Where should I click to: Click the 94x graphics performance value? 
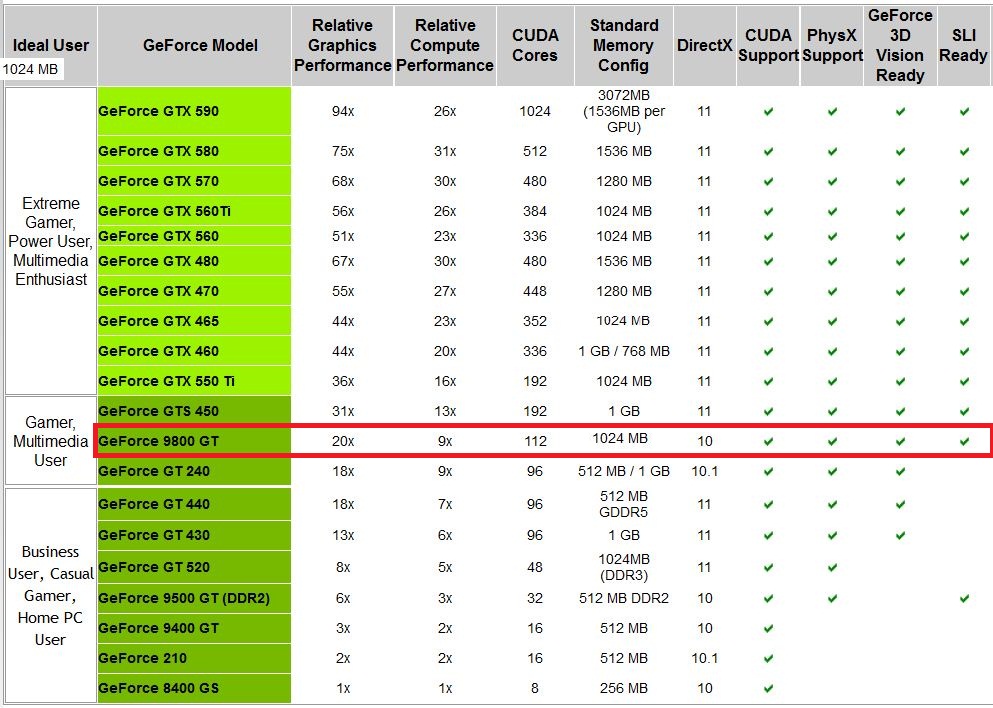342,112
